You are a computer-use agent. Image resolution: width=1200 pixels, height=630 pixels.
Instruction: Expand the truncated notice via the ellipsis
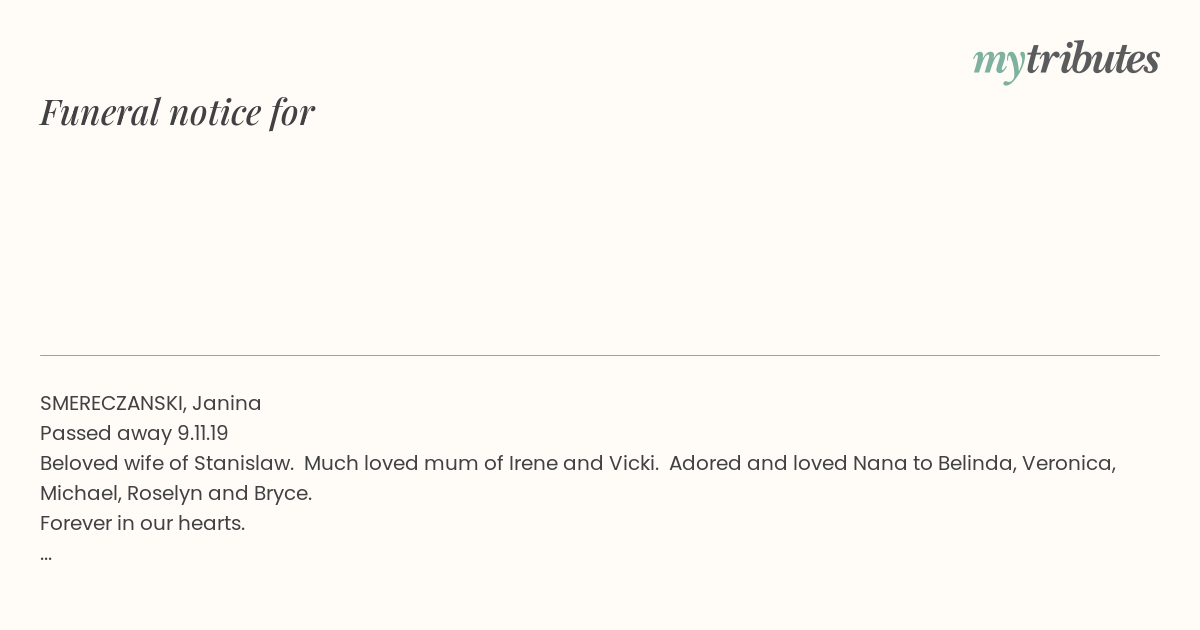pyautogui.click(x=46, y=555)
